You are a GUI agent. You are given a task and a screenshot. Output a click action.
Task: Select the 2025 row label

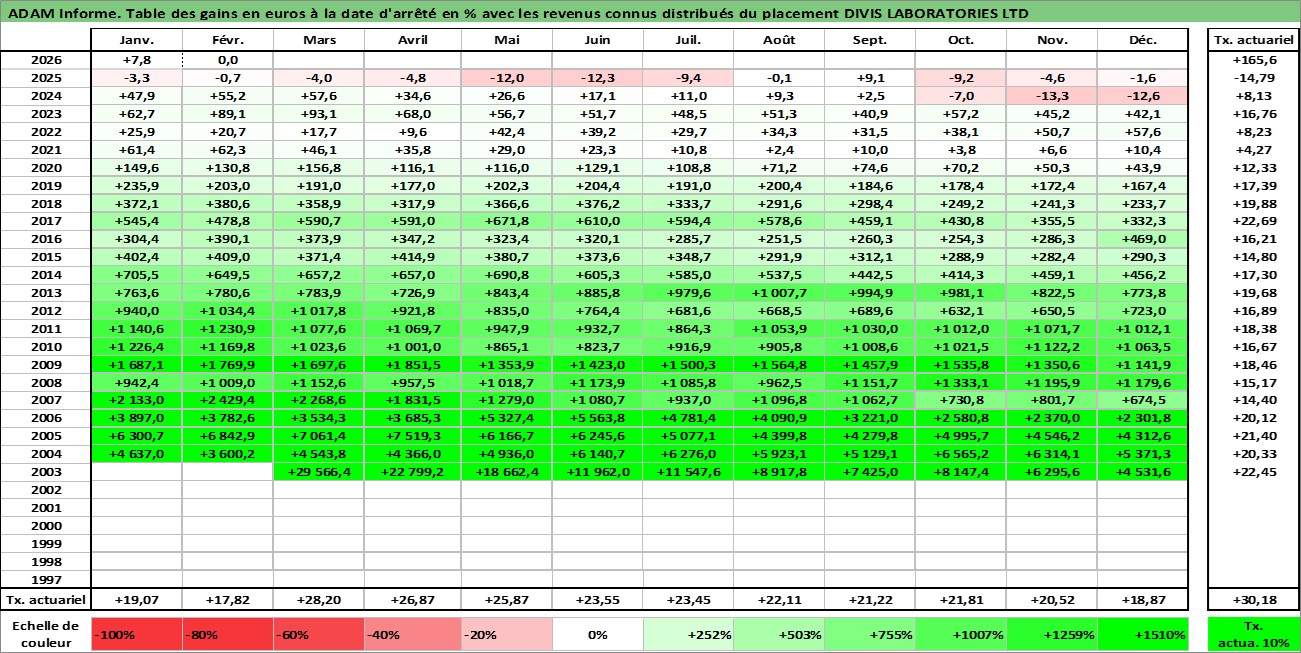click(46, 78)
